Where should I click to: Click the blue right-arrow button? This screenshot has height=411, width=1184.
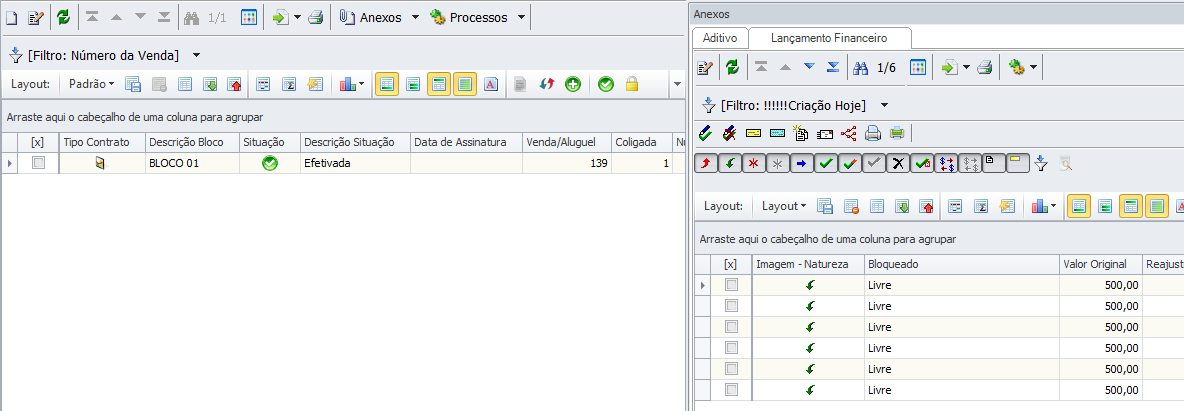click(x=801, y=163)
